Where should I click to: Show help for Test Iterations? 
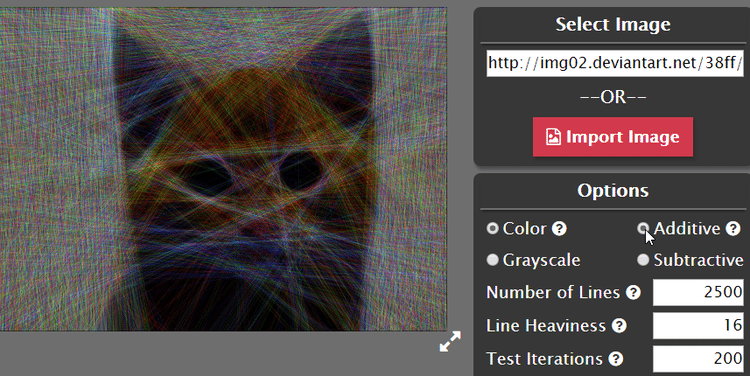pos(616,359)
